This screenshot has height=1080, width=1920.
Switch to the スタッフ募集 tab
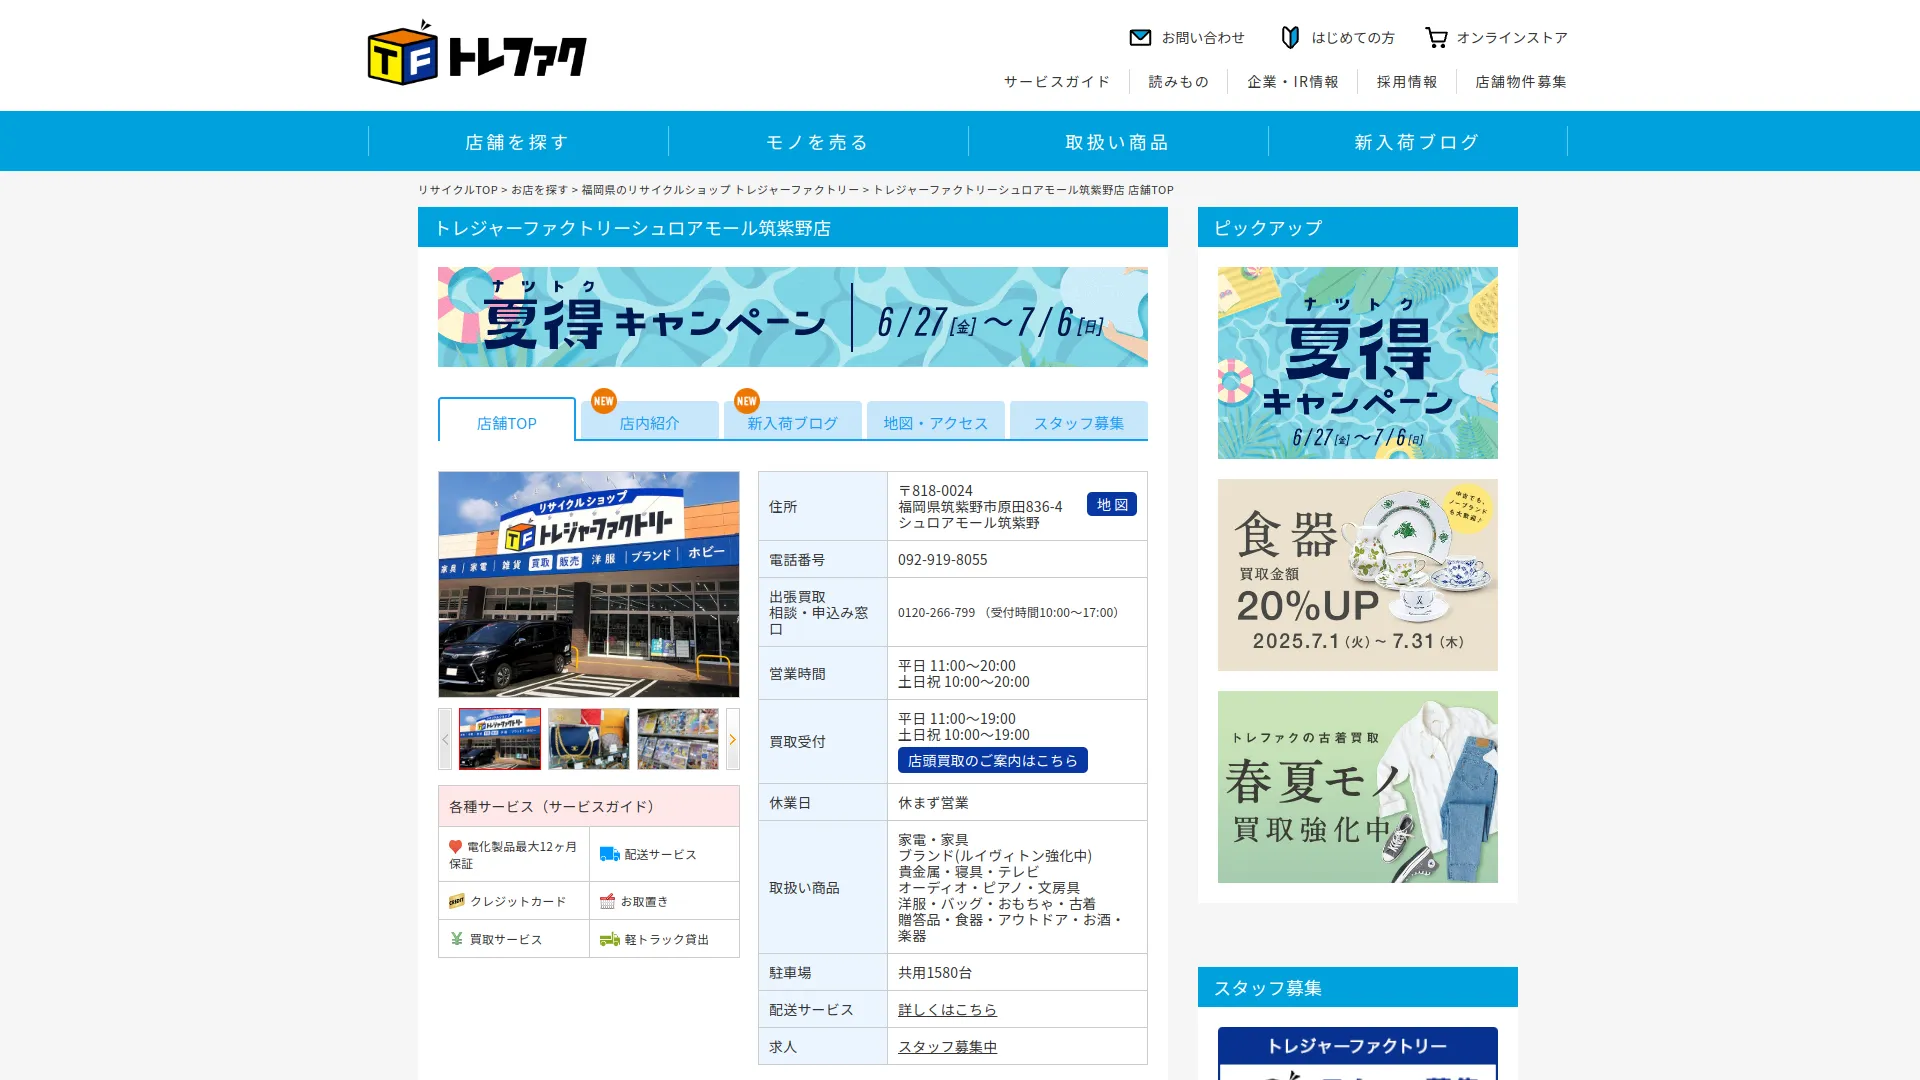click(x=1079, y=422)
